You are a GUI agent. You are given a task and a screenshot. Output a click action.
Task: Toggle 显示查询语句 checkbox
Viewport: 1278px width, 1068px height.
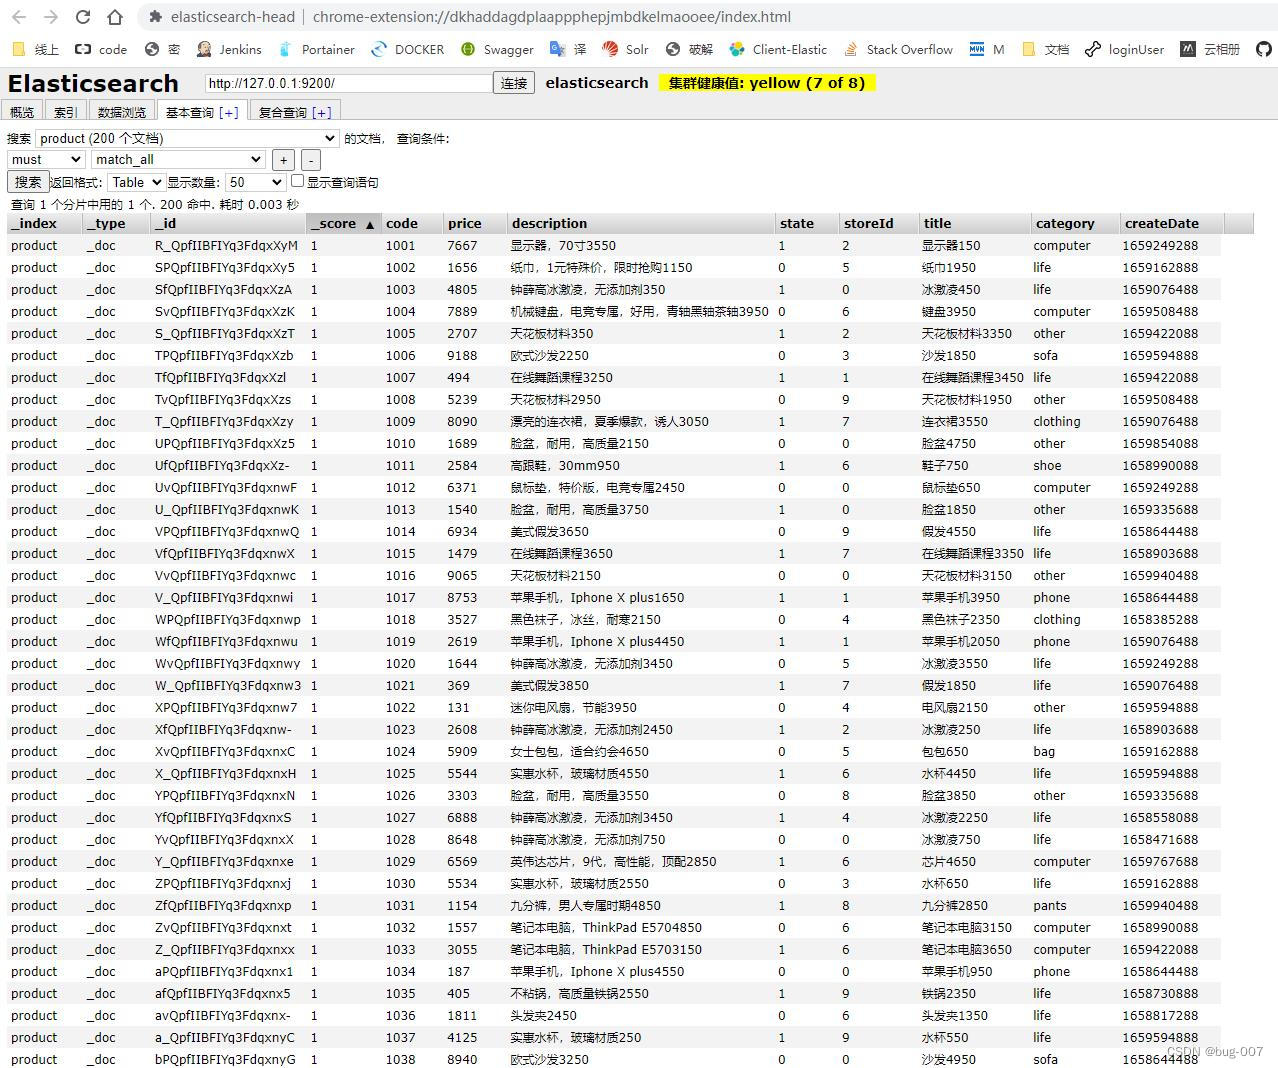tap(297, 181)
